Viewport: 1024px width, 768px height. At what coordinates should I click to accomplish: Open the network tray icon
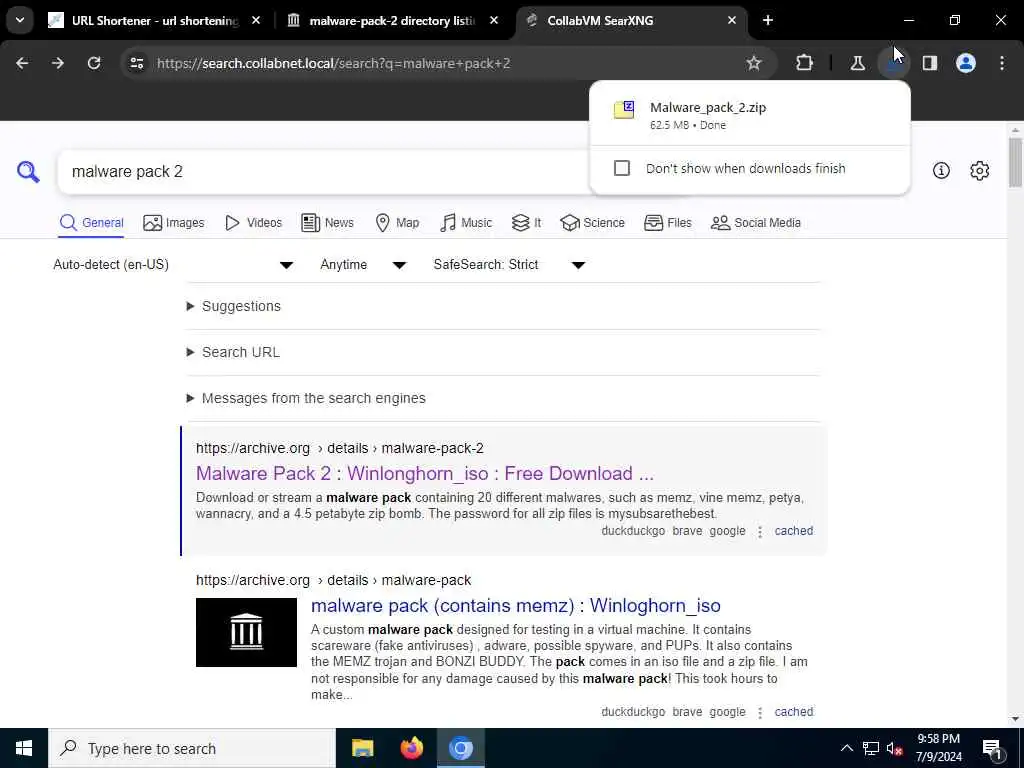(871, 748)
